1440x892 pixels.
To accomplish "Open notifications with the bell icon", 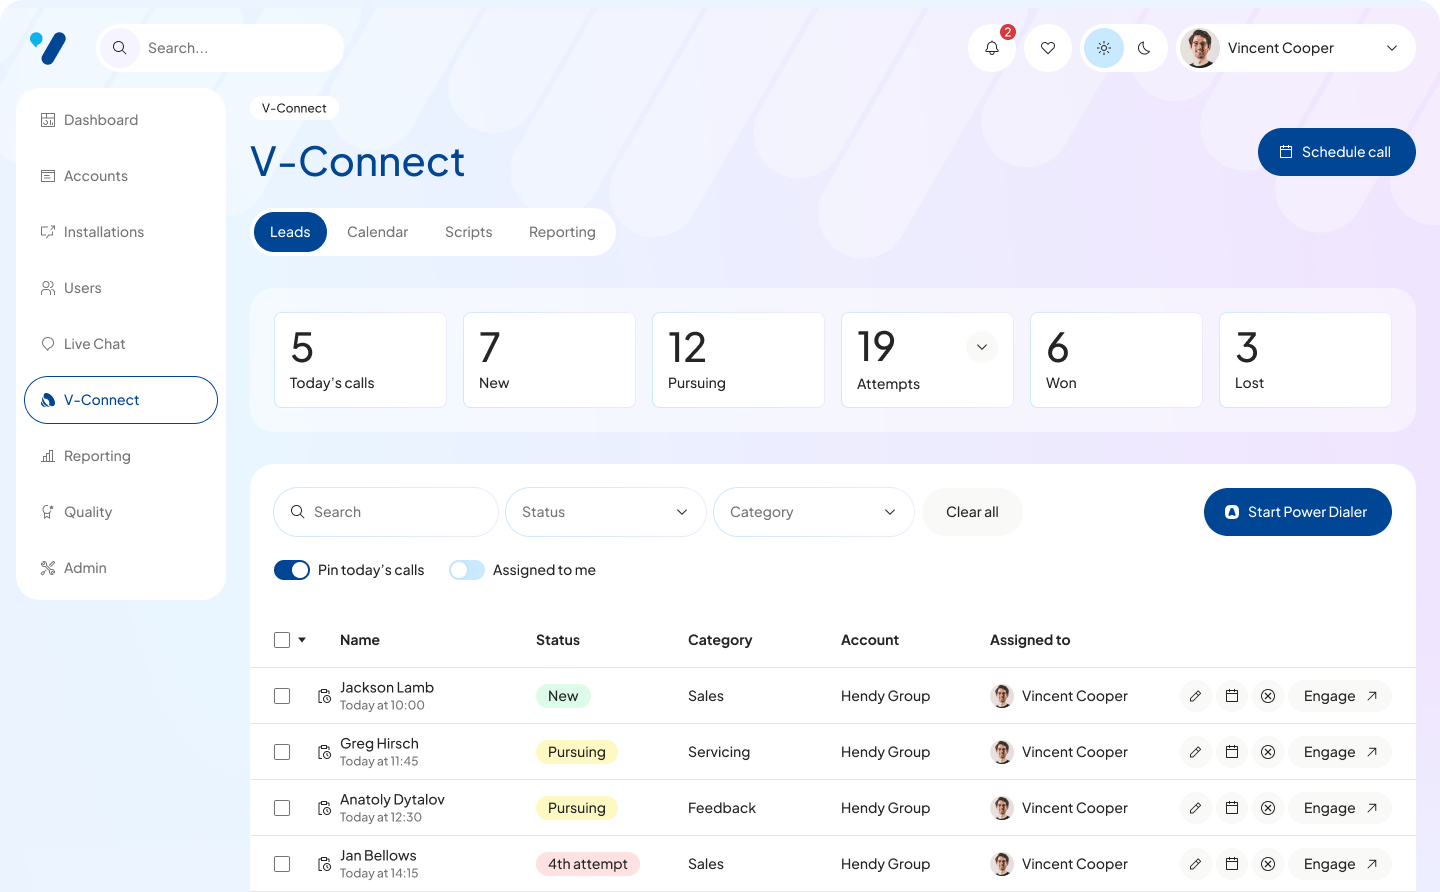I will point(991,47).
